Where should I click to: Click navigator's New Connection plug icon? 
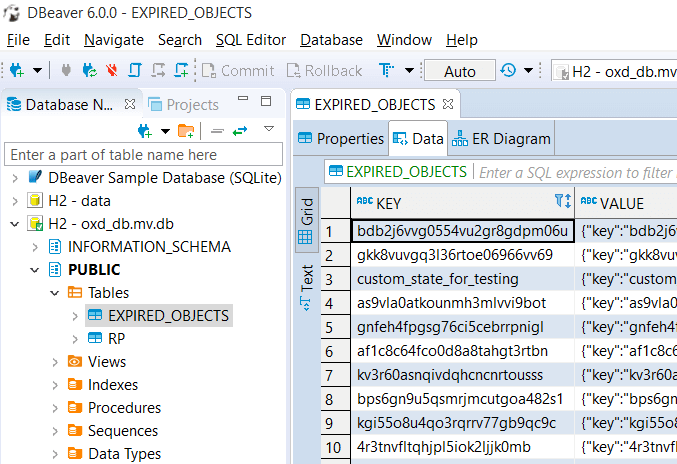(145, 130)
